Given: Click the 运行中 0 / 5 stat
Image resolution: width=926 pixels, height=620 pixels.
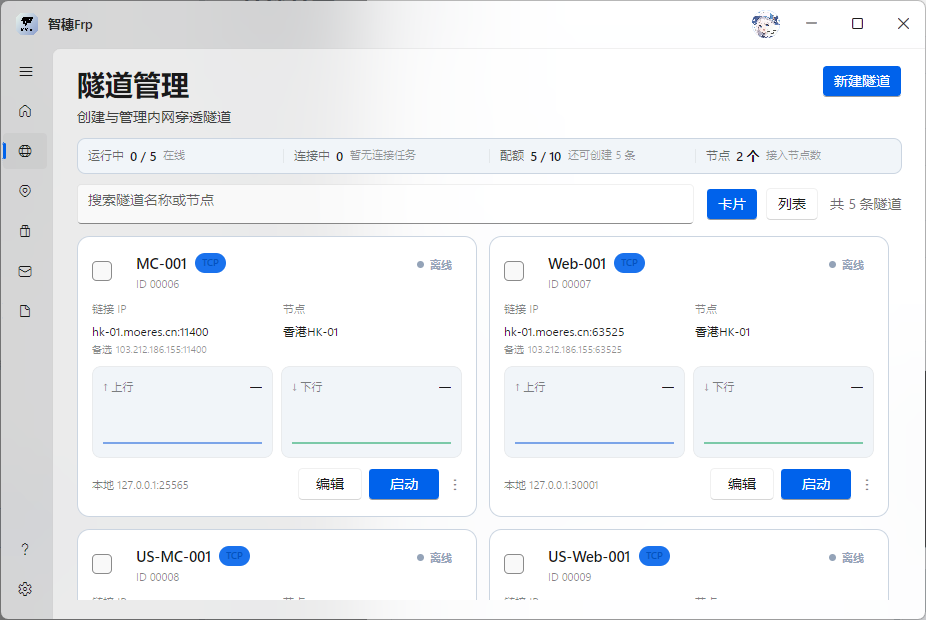Looking at the screenshot, I should (x=122, y=156).
